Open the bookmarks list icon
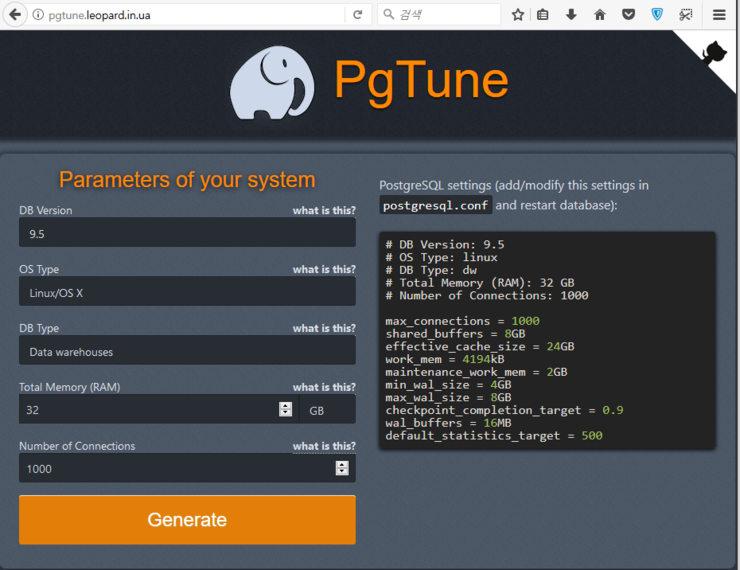The image size is (740, 570). coord(543,15)
